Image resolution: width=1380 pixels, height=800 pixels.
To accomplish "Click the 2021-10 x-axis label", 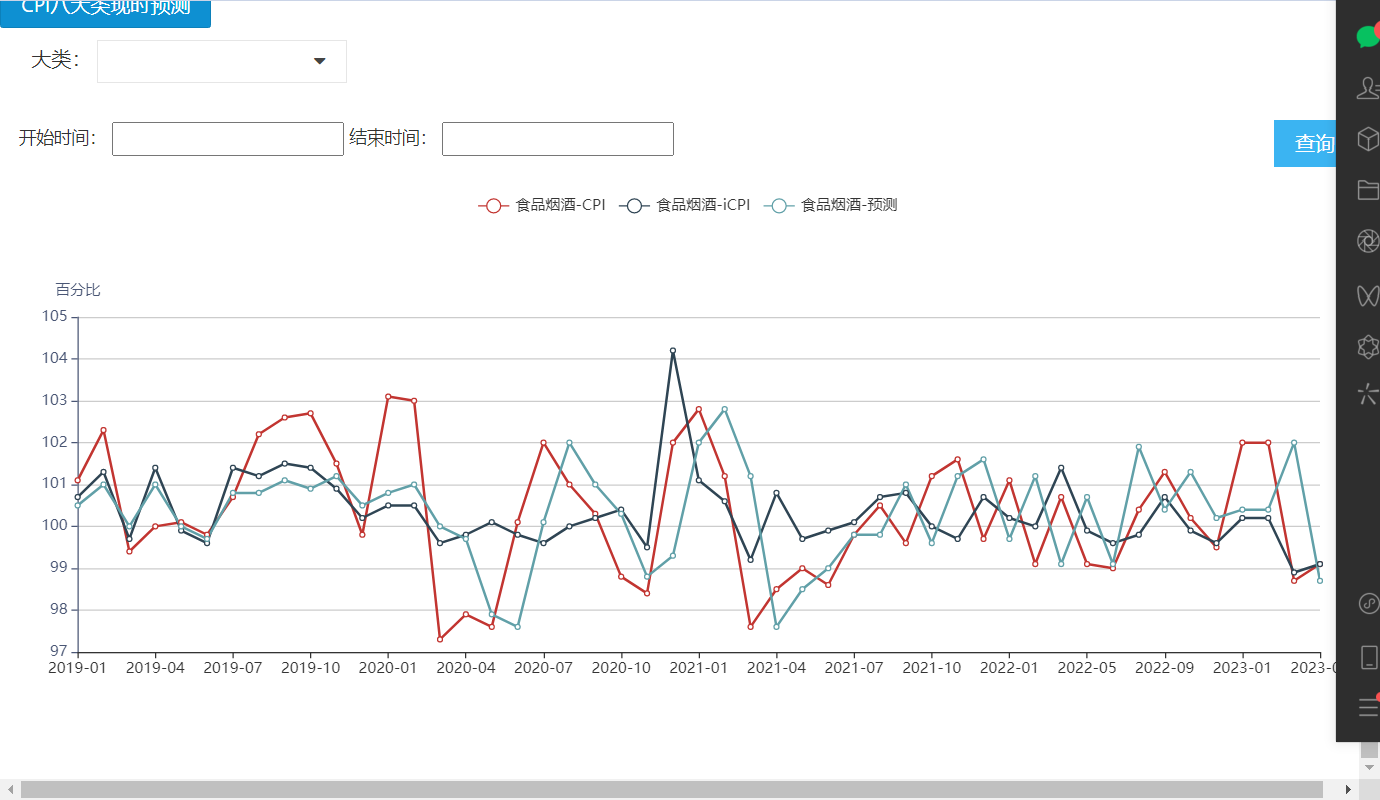I will 932,667.
